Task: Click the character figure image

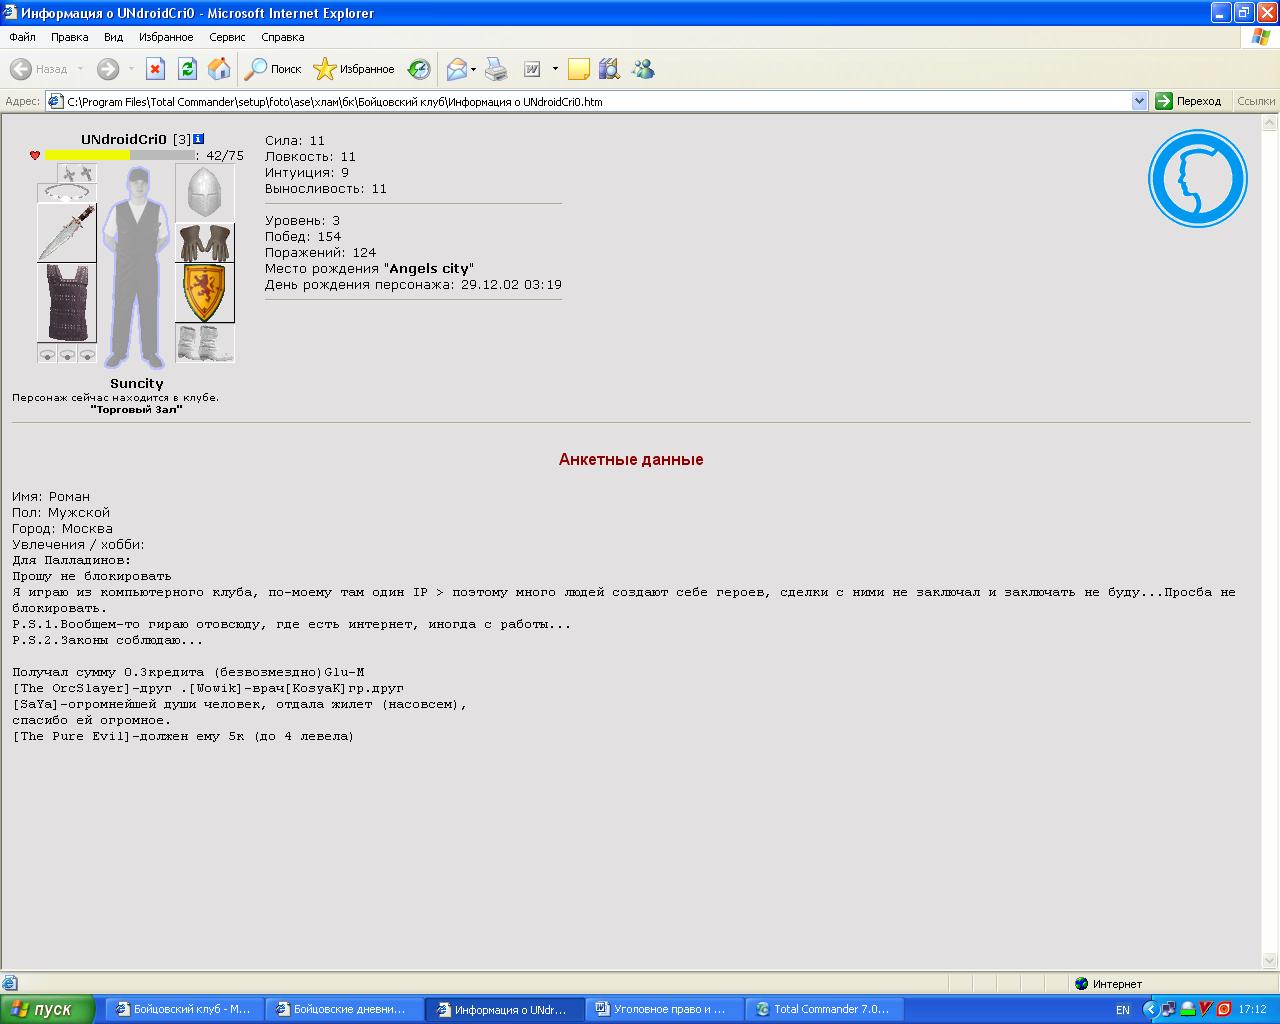Action: (x=136, y=267)
